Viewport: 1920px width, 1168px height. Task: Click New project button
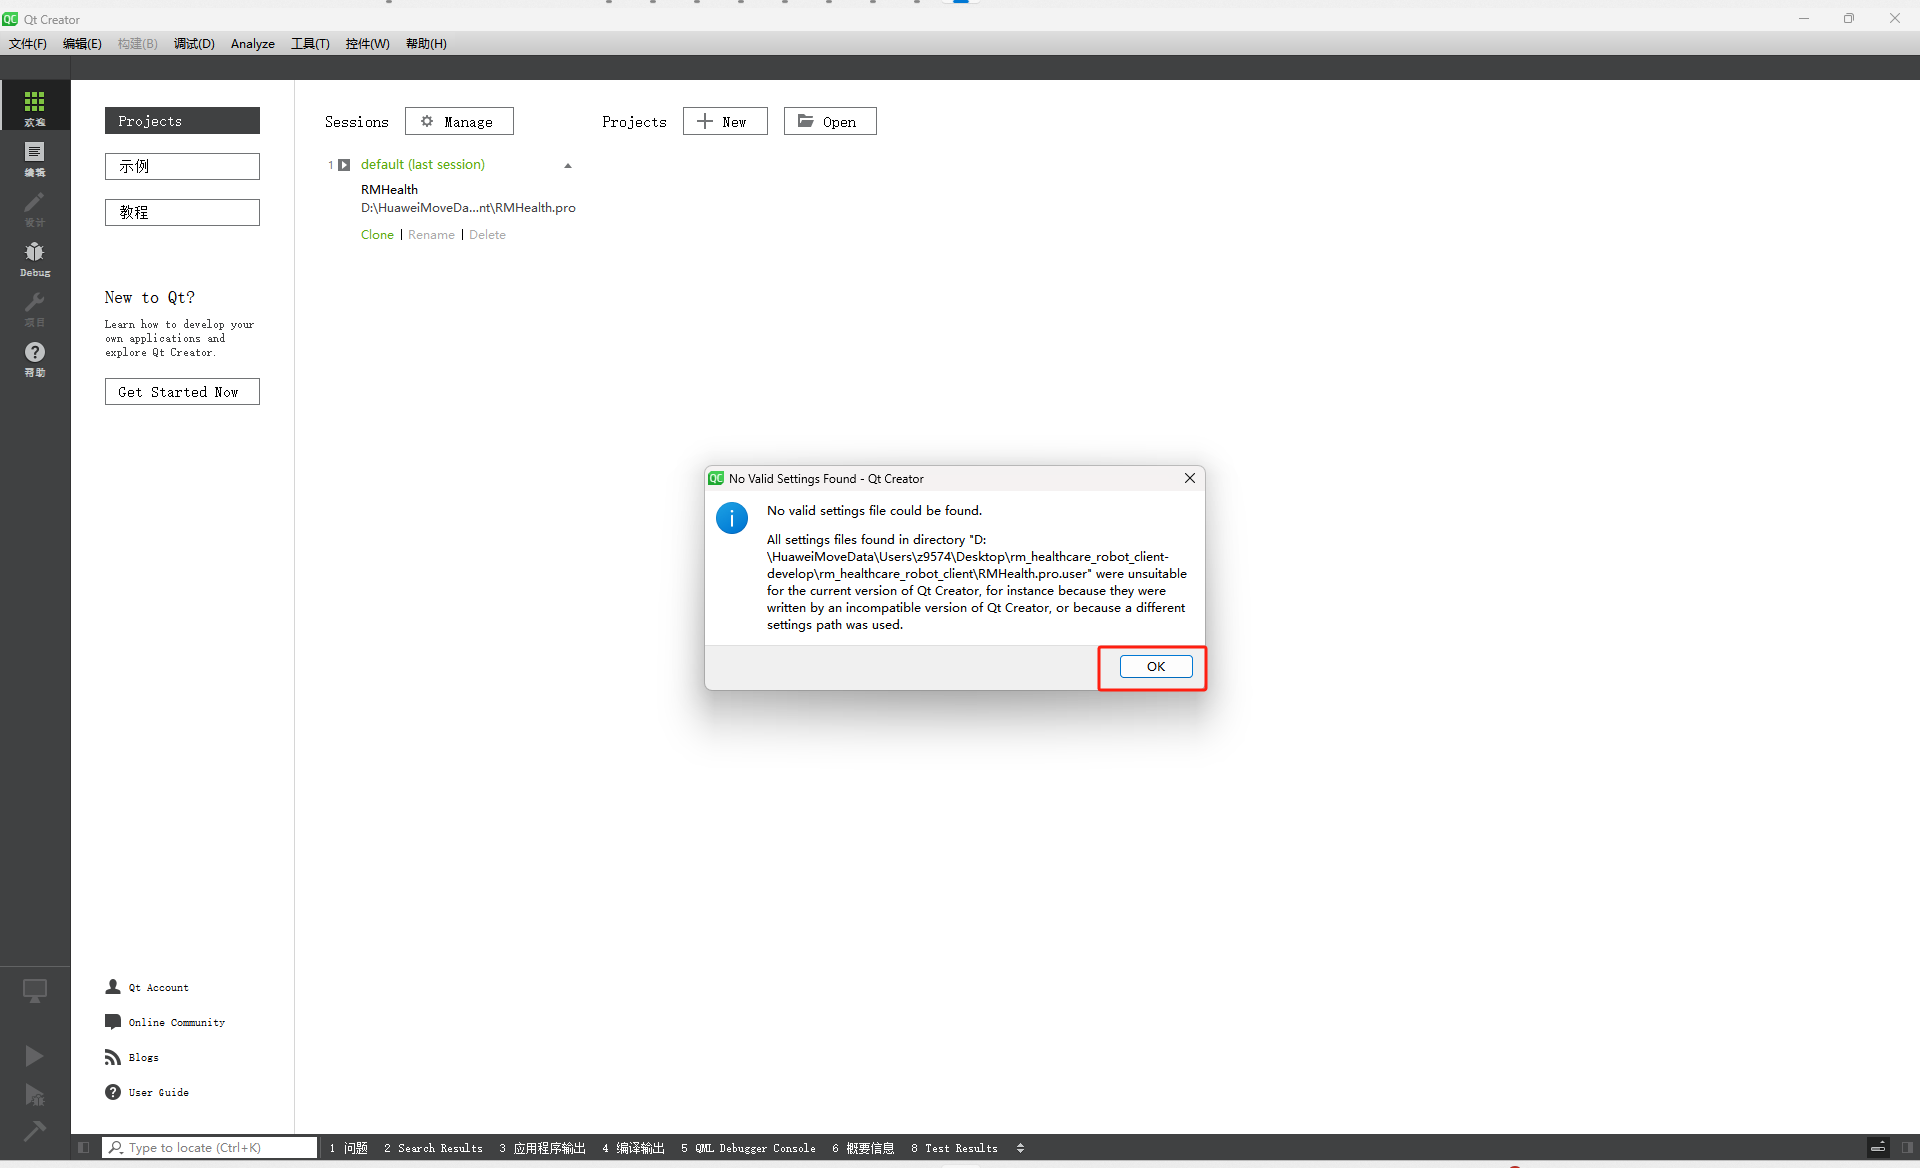[725, 121]
